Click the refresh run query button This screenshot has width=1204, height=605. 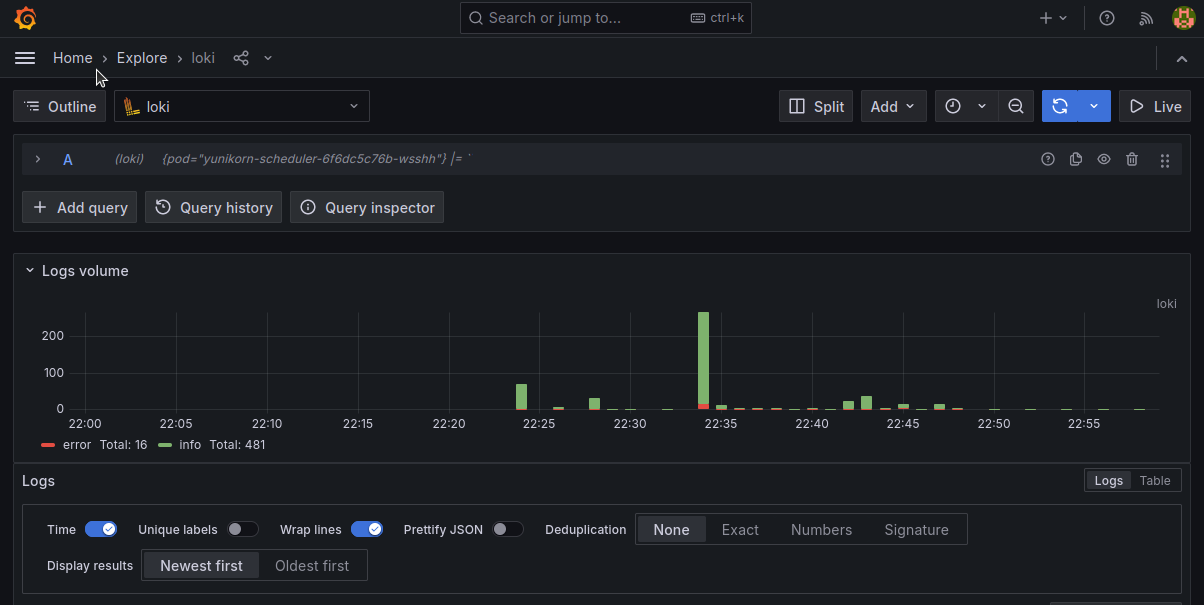click(1060, 106)
